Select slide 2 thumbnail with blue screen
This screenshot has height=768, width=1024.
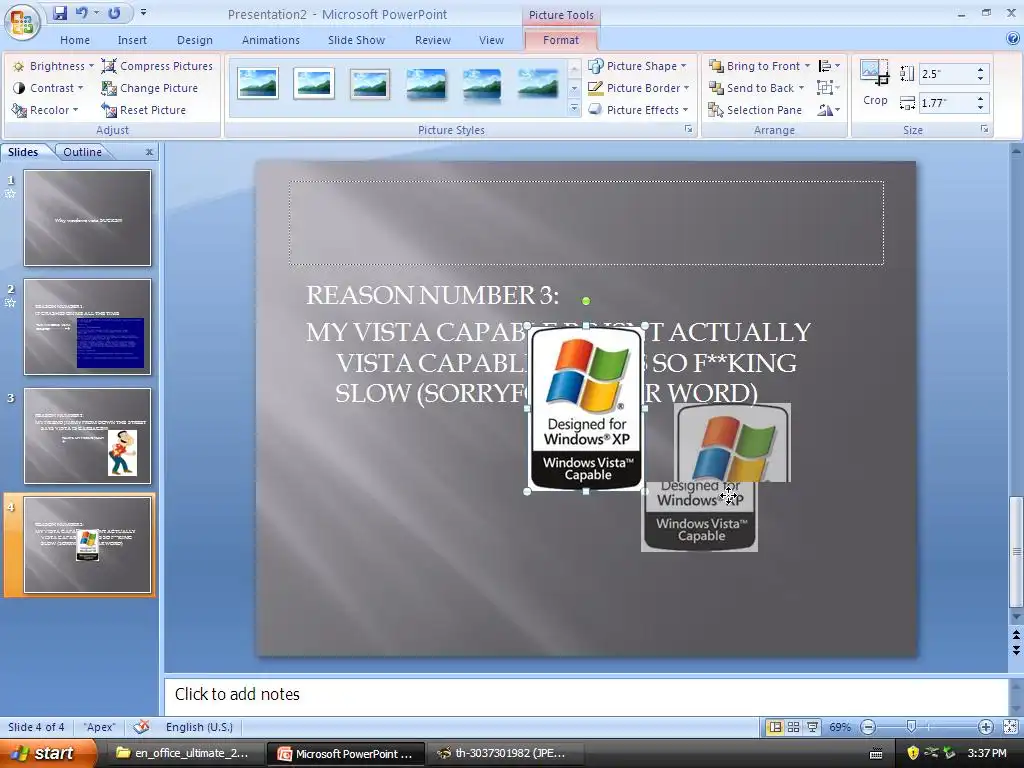[x=88, y=327]
